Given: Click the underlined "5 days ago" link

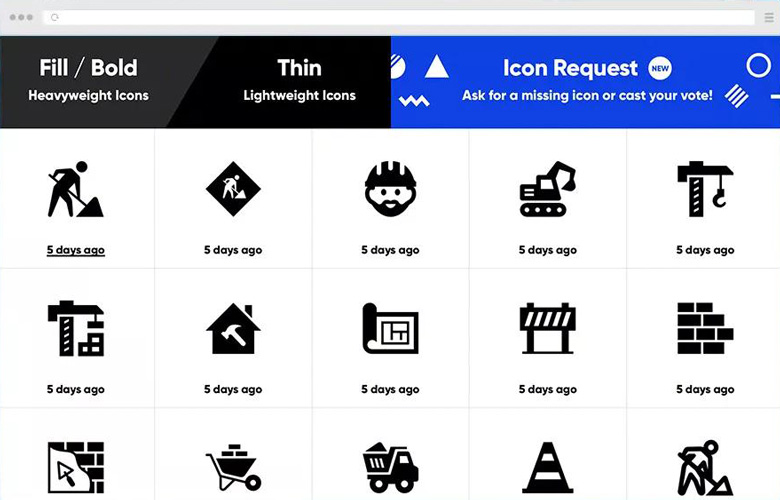Looking at the screenshot, I should pyautogui.click(x=75, y=250).
